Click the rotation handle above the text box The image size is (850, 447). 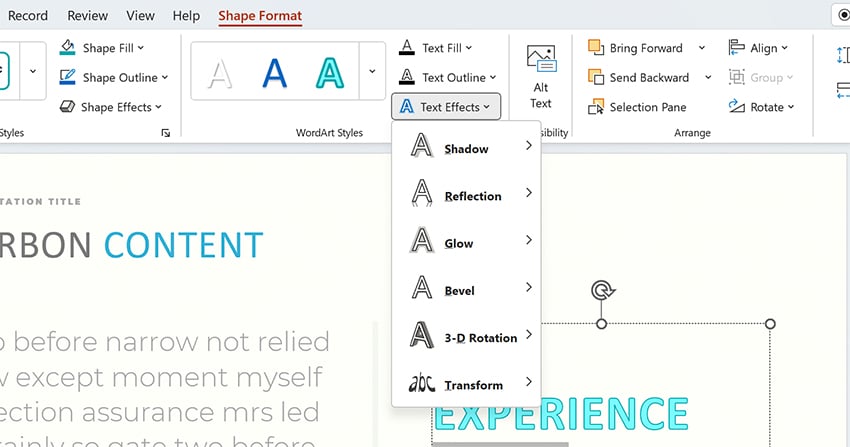[x=601, y=290]
